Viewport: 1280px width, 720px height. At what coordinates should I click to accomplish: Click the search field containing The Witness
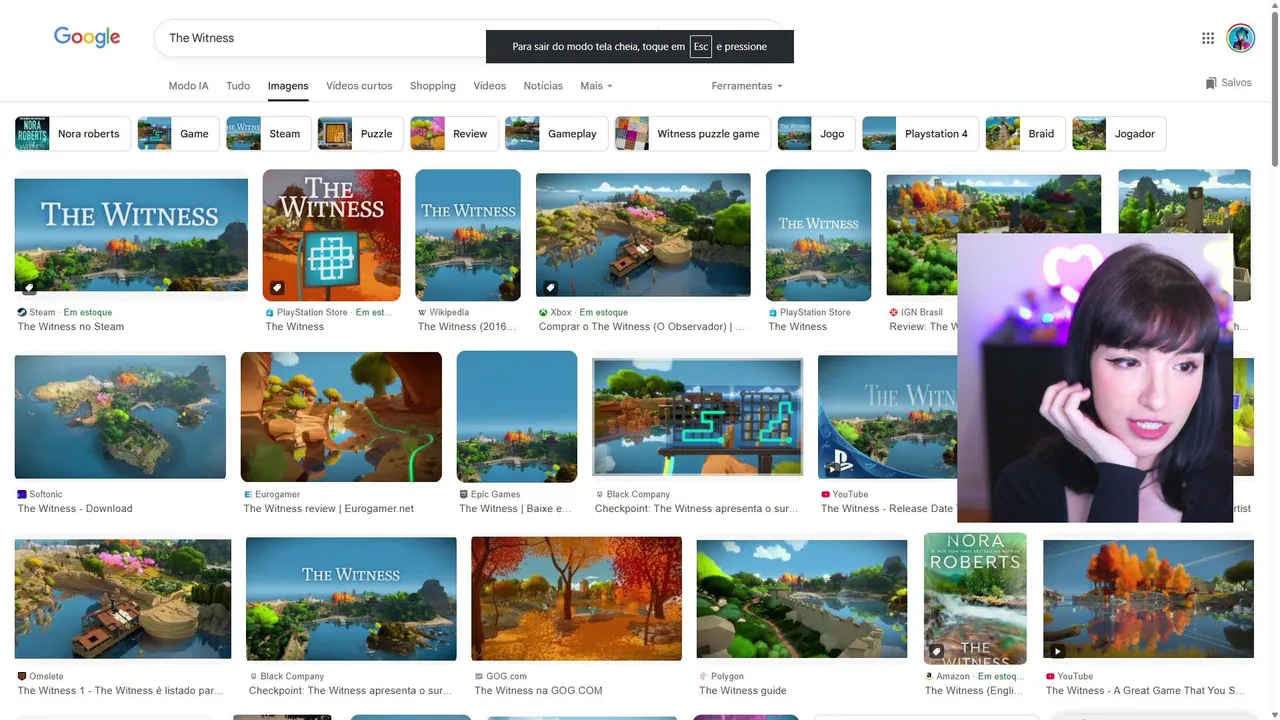point(469,38)
